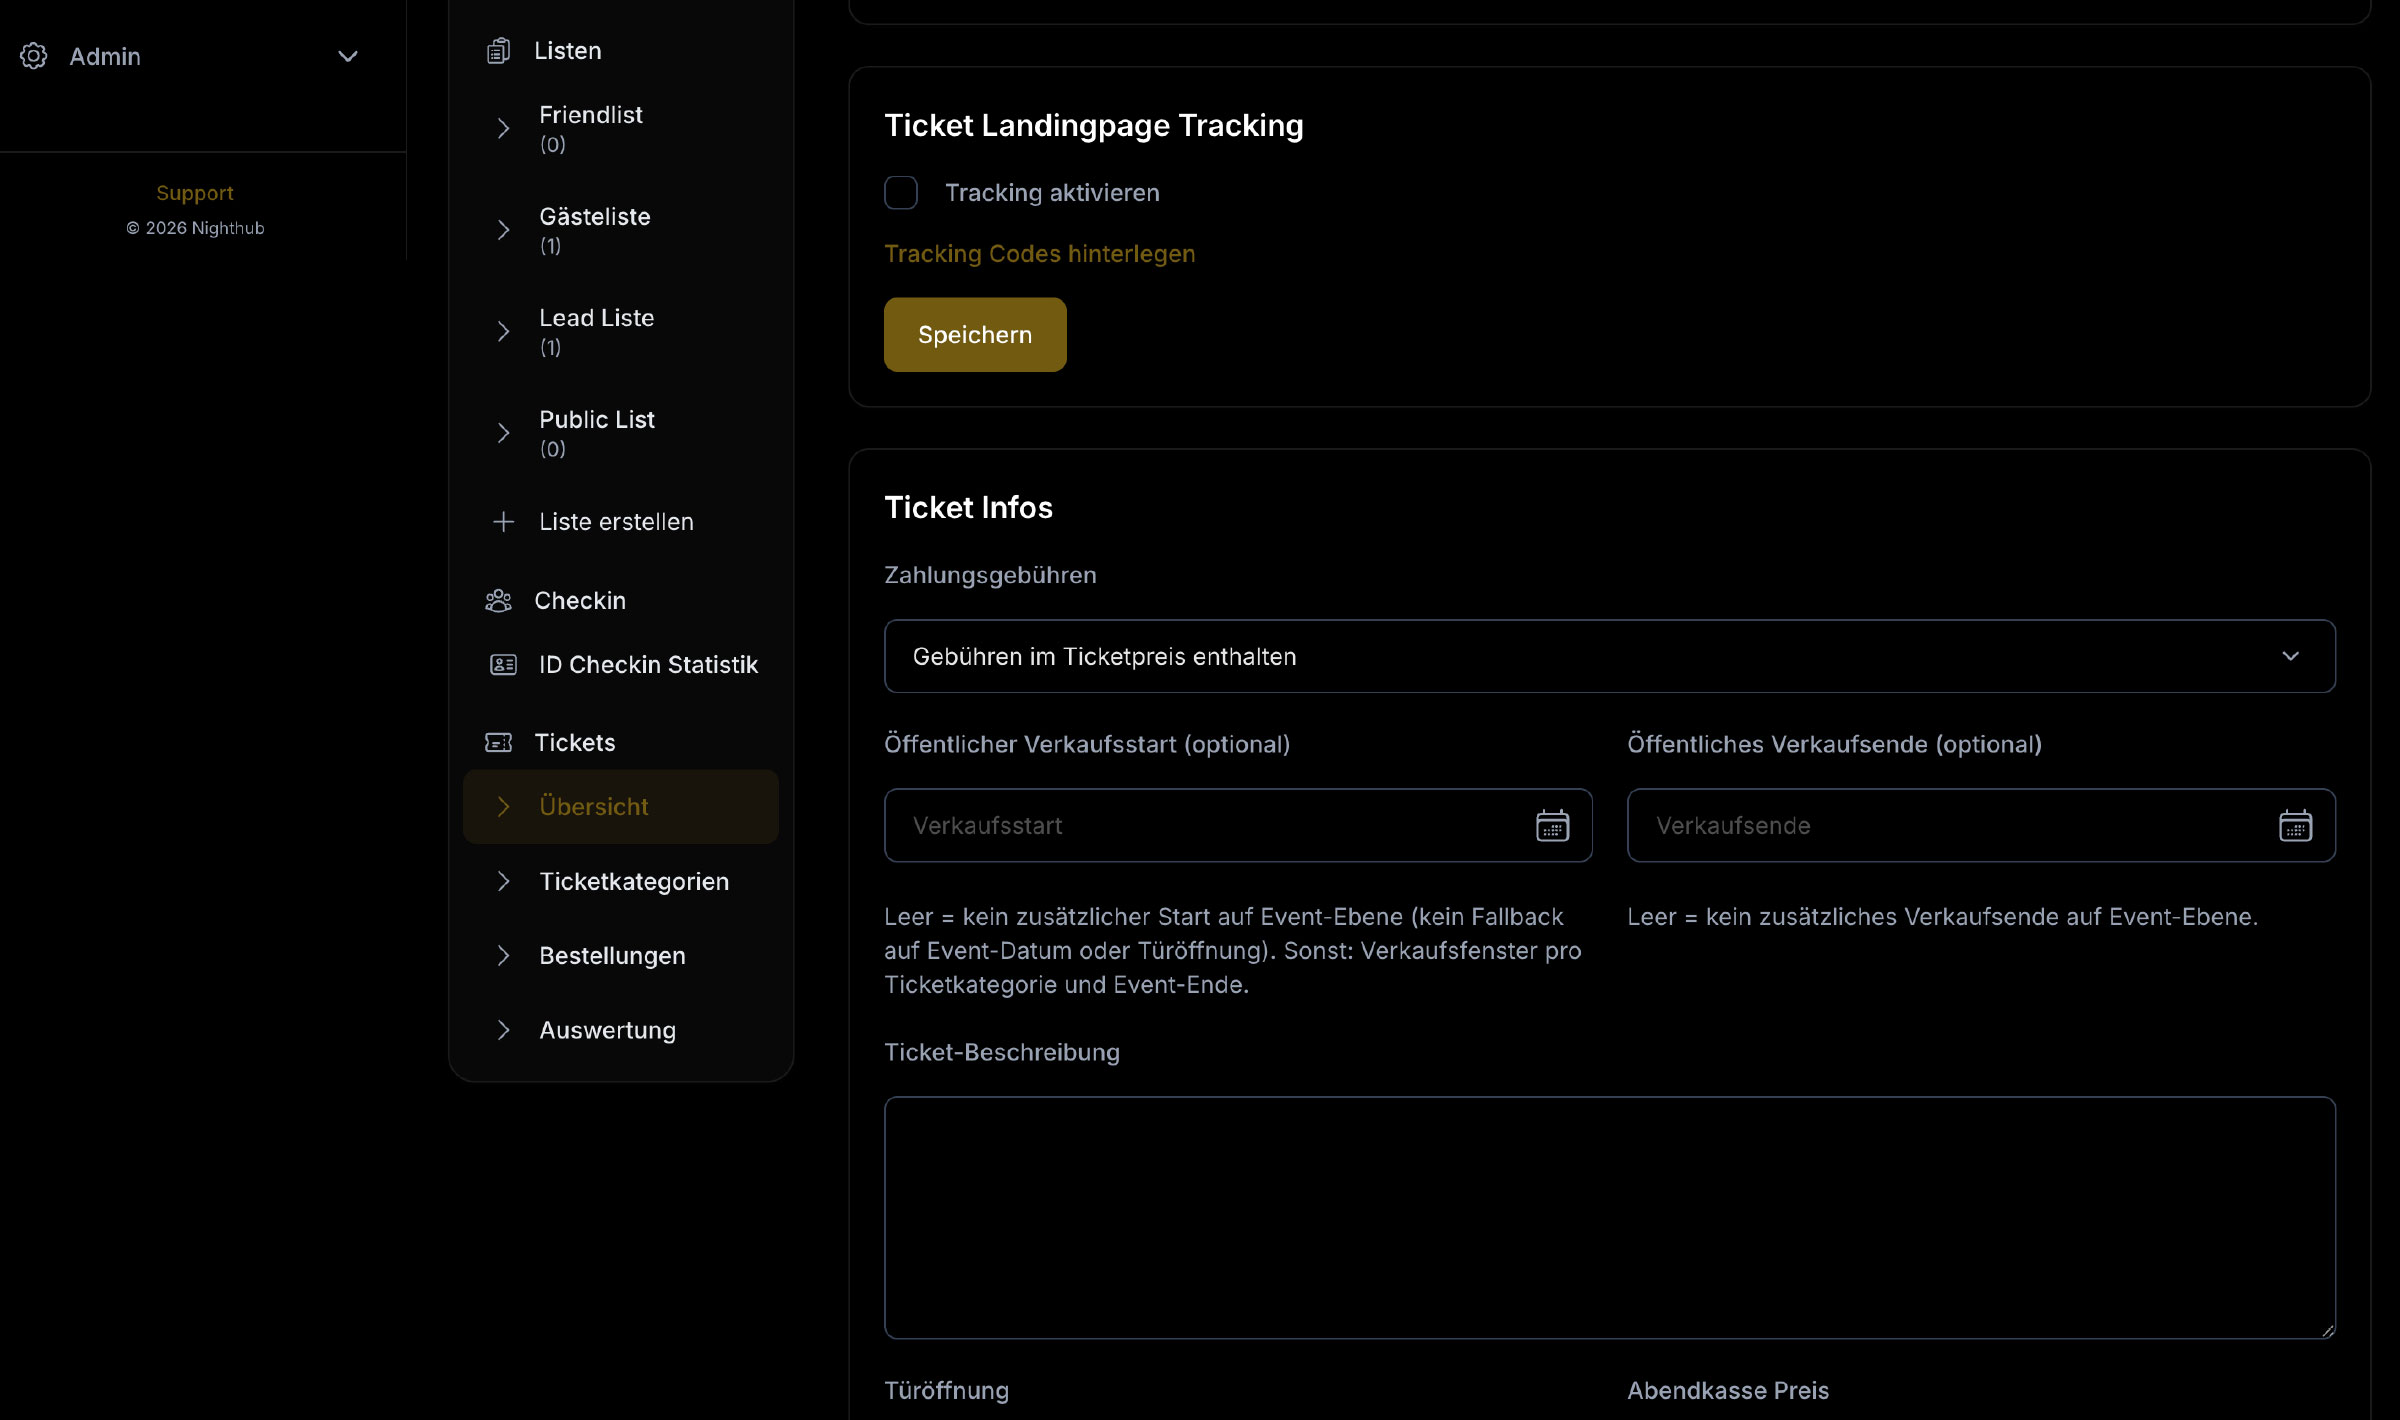Click the Listen clipboard icon
The image size is (2400, 1420).
[x=499, y=50]
